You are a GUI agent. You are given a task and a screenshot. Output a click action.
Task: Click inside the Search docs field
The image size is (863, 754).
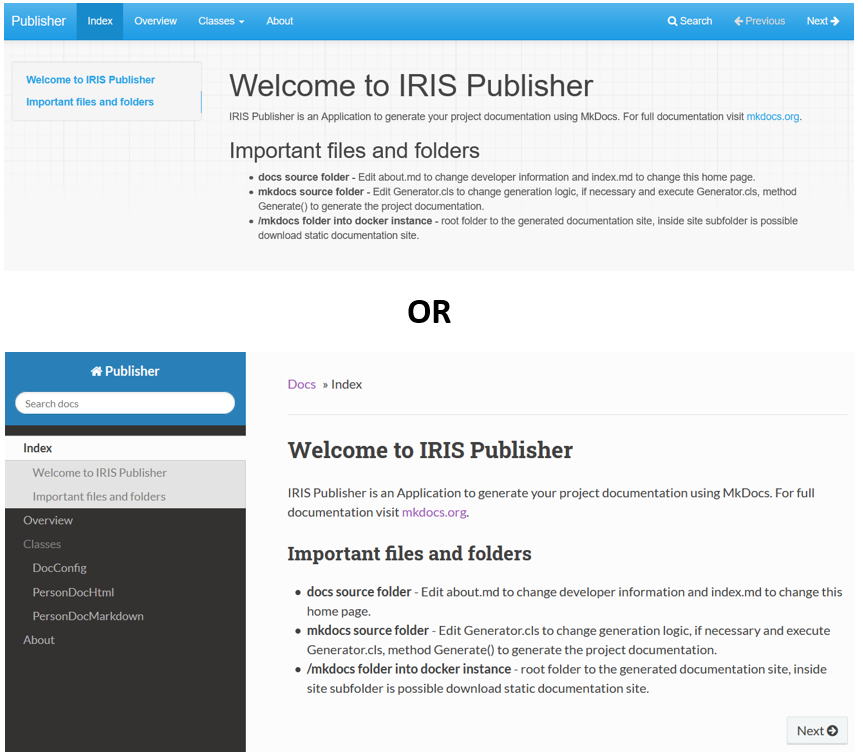[x=125, y=404]
